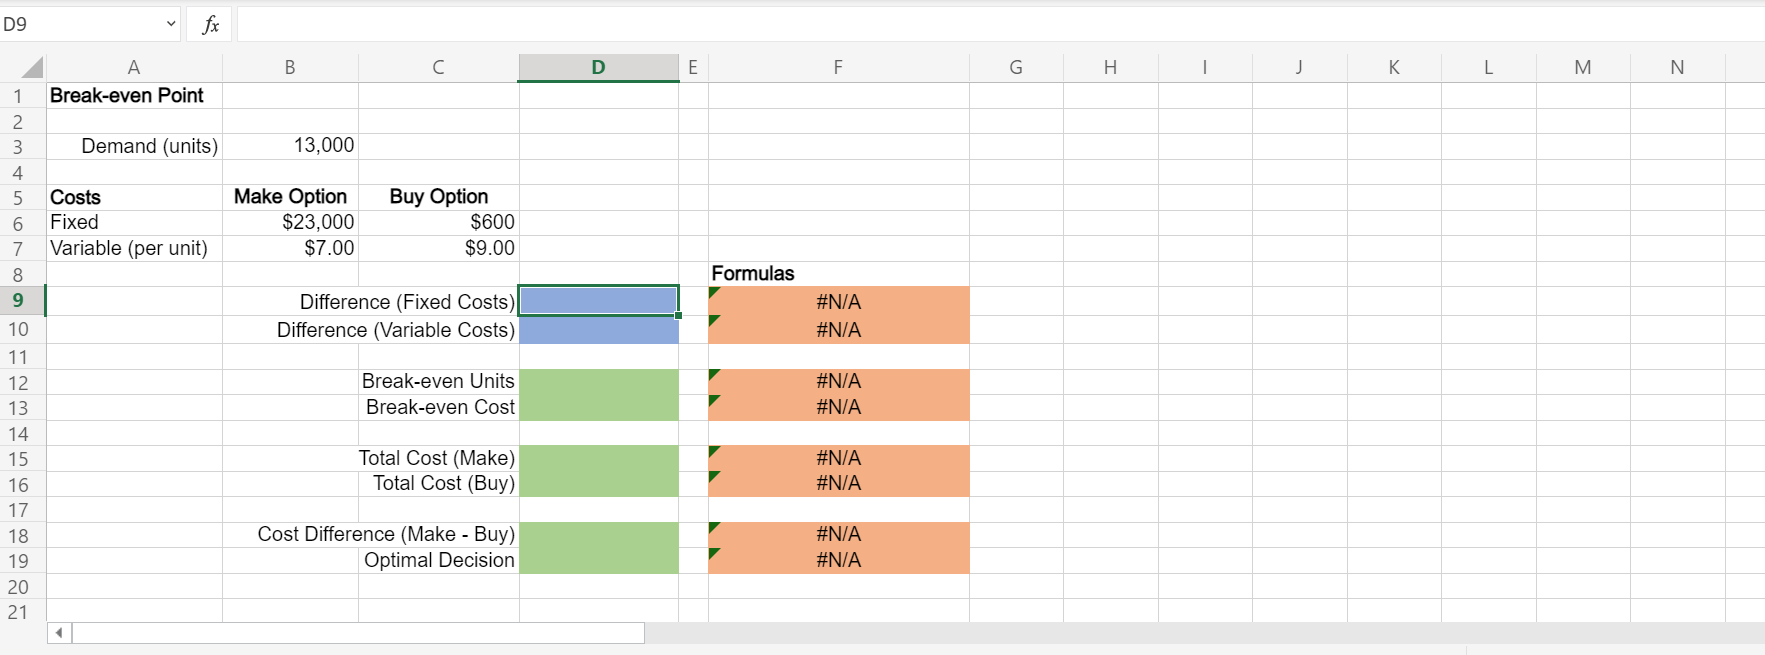The width and height of the screenshot is (1765, 655).
Task: Select column C header
Action: click(438, 67)
